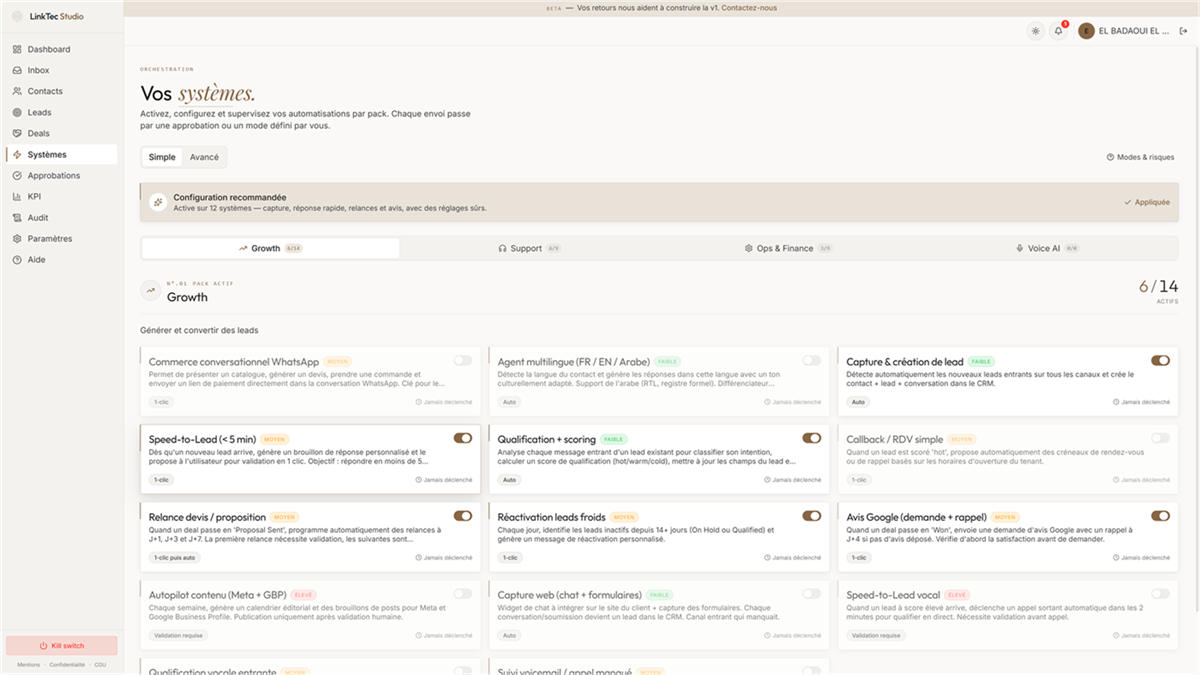Select the Avancé mode tab
Viewport: 1200px width, 675px height.
pos(204,157)
